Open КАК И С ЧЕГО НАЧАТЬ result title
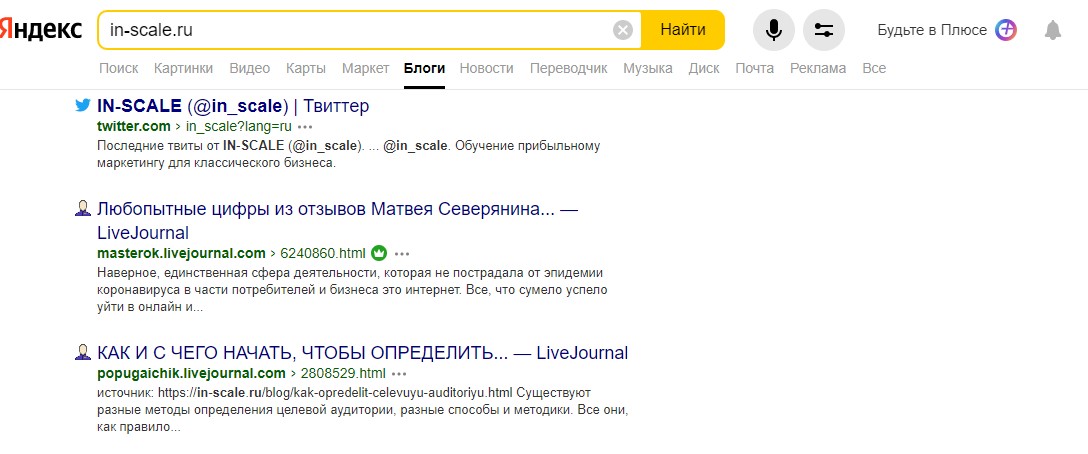Viewport: 1088px width, 454px height. coord(362,353)
